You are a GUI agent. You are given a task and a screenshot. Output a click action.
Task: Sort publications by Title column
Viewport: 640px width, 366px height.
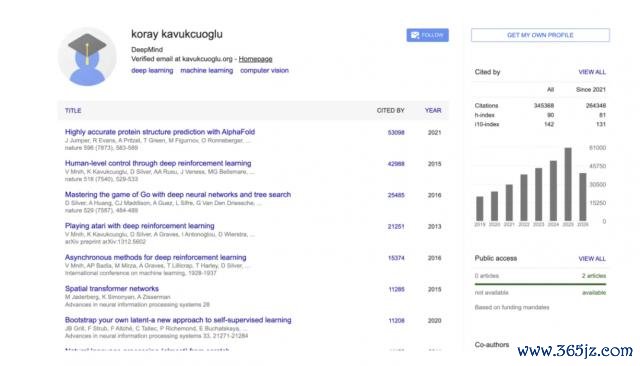73,111
